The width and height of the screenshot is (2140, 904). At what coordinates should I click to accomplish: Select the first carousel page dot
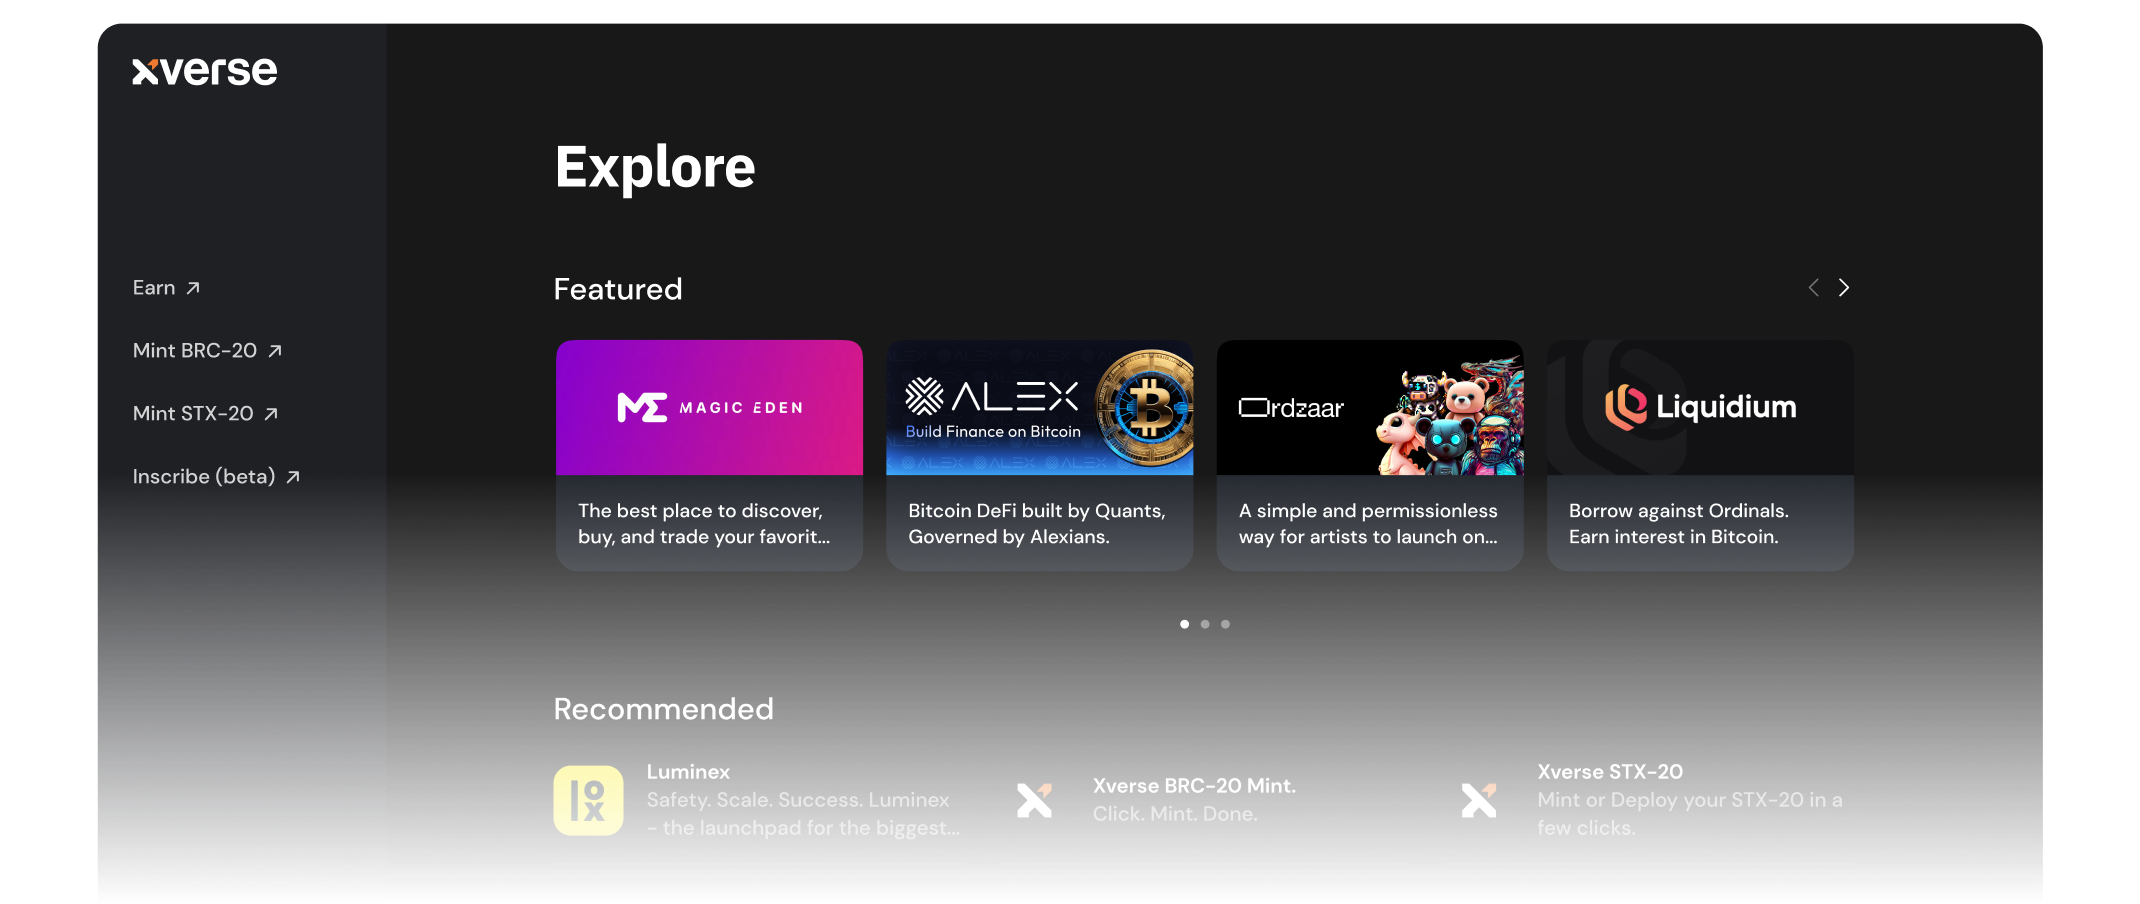coord(1185,624)
